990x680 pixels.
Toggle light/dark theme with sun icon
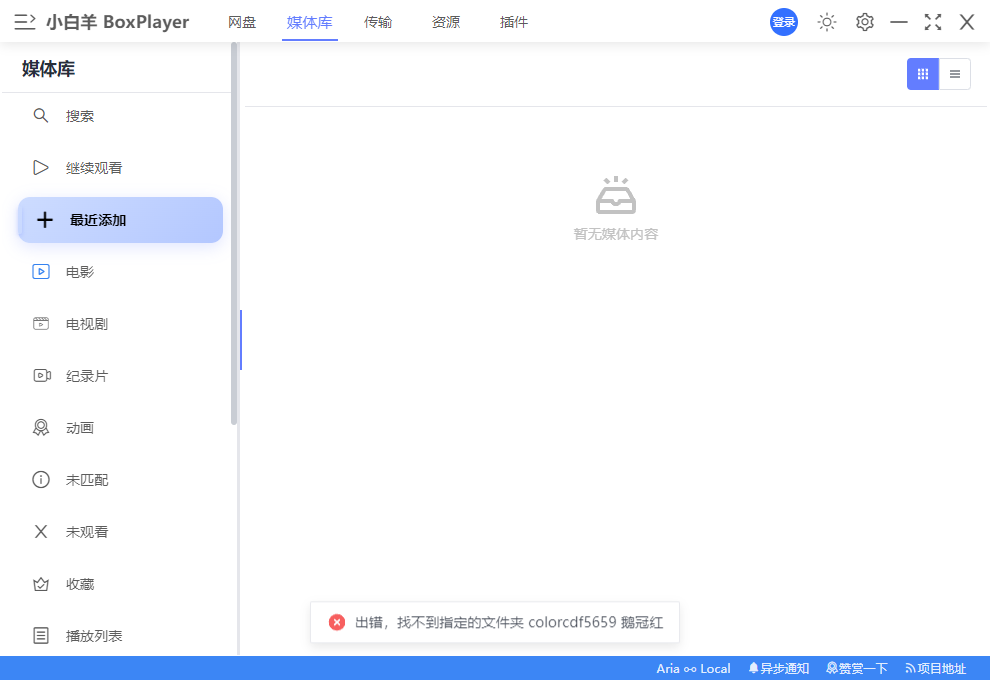tap(826, 21)
